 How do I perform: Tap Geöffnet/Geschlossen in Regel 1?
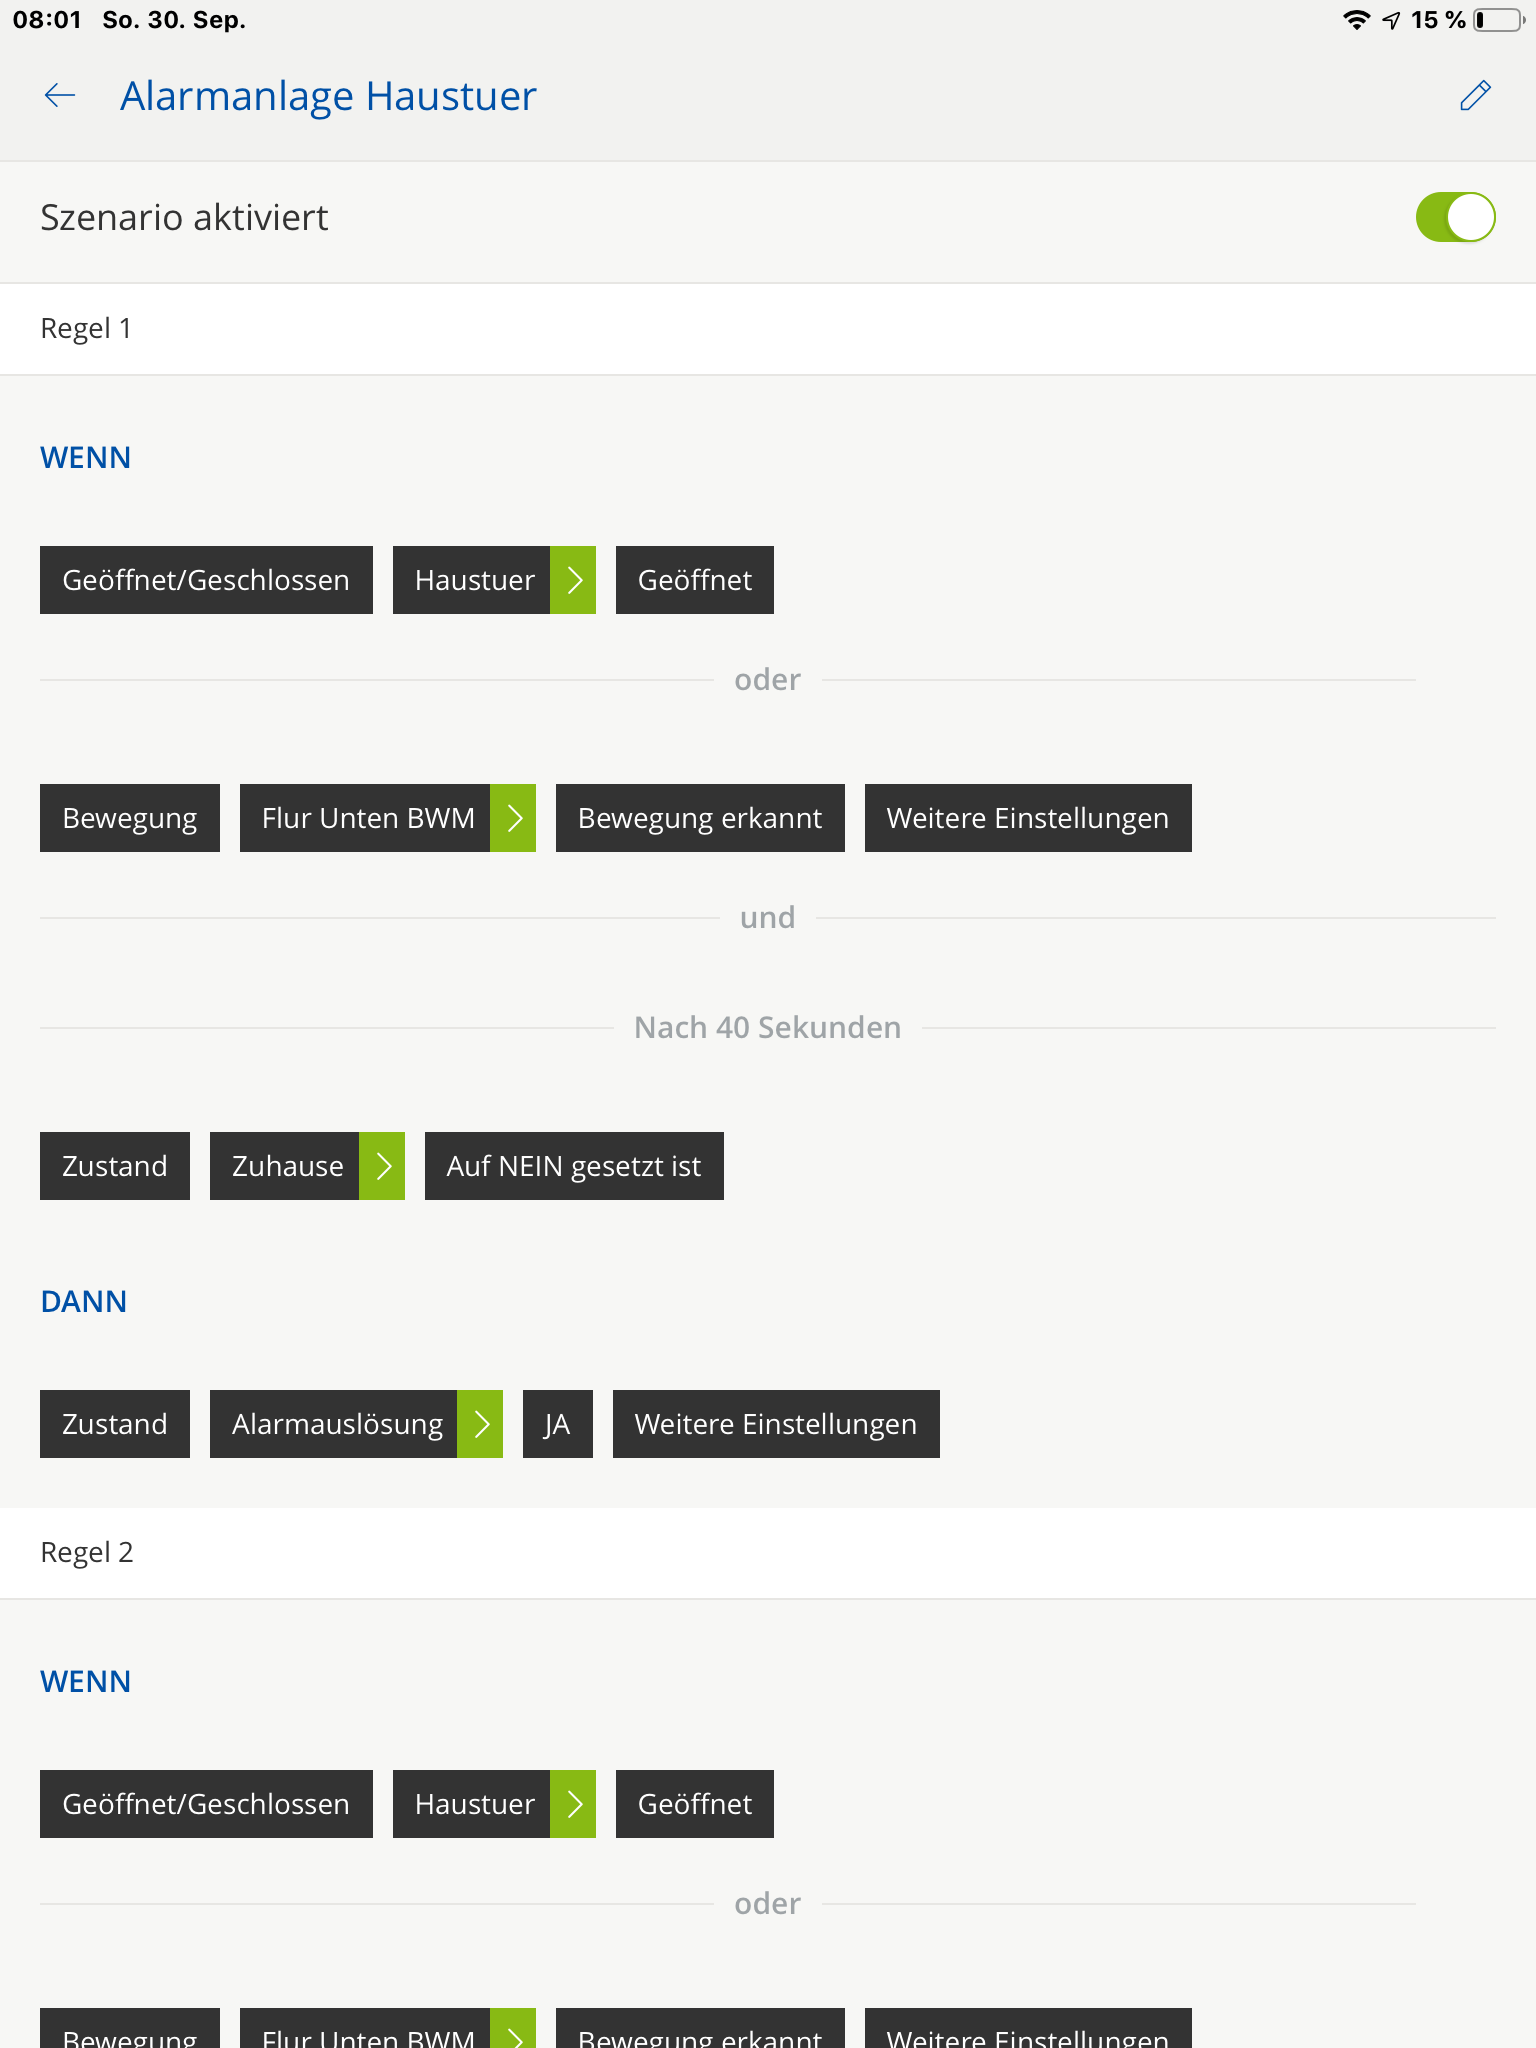tap(206, 580)
